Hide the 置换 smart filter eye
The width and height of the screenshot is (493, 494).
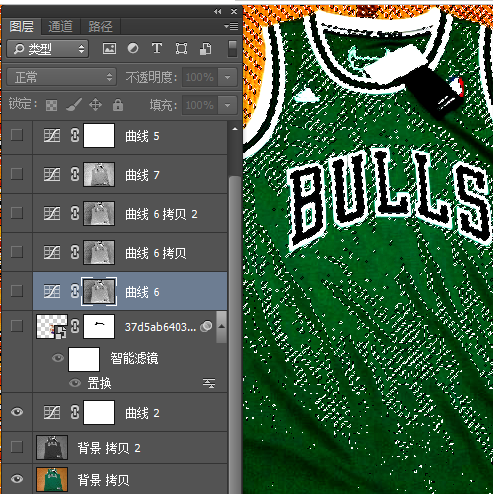click(x=75, y=383)
